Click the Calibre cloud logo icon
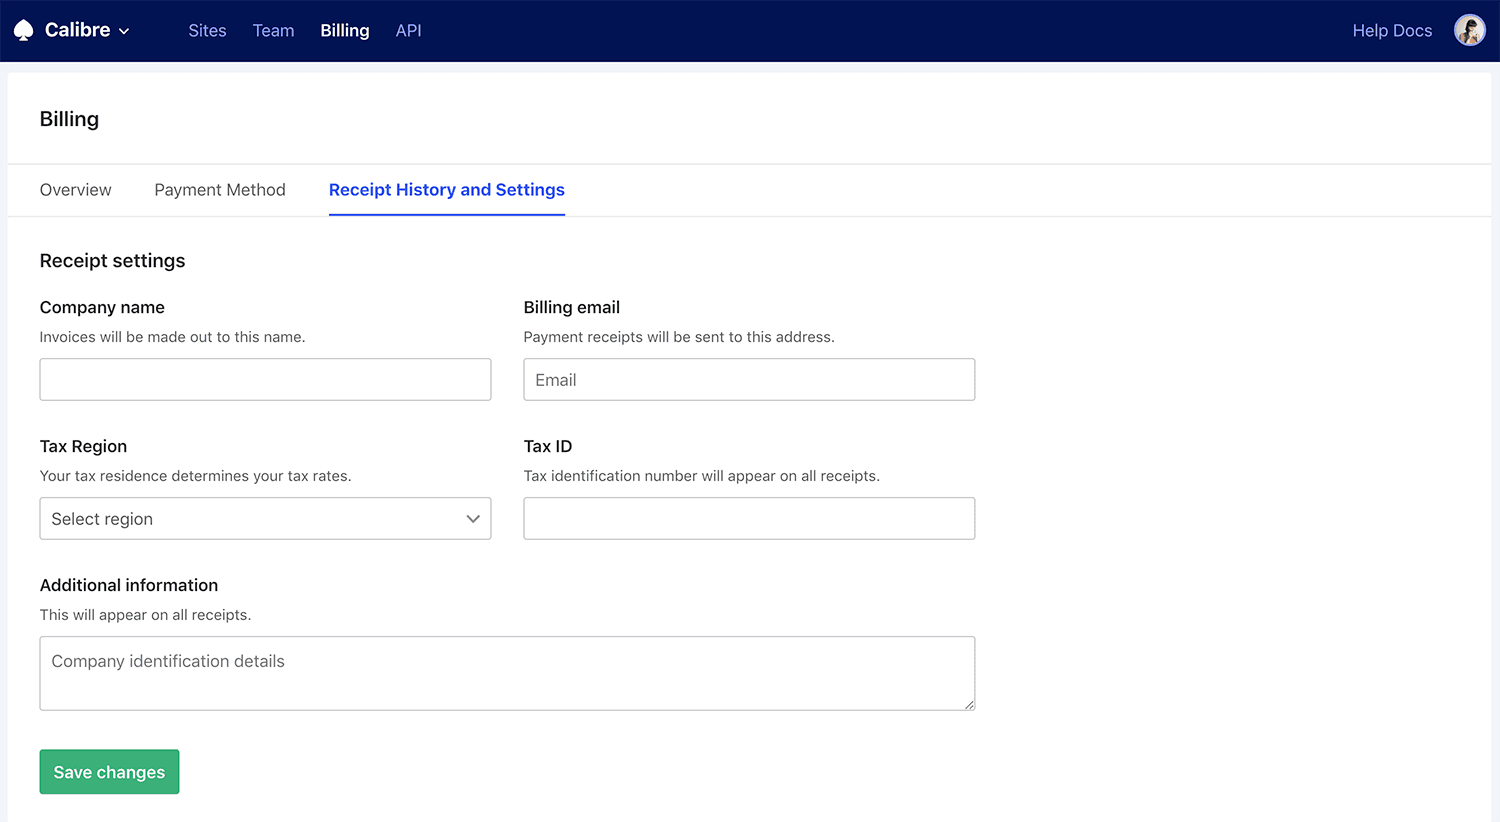The image size is (1500, 822). pos(23,30)
